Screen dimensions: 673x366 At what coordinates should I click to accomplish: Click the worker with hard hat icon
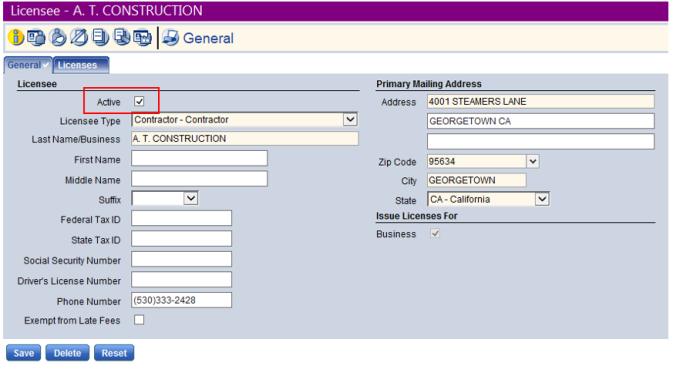[x=58, y=37]
